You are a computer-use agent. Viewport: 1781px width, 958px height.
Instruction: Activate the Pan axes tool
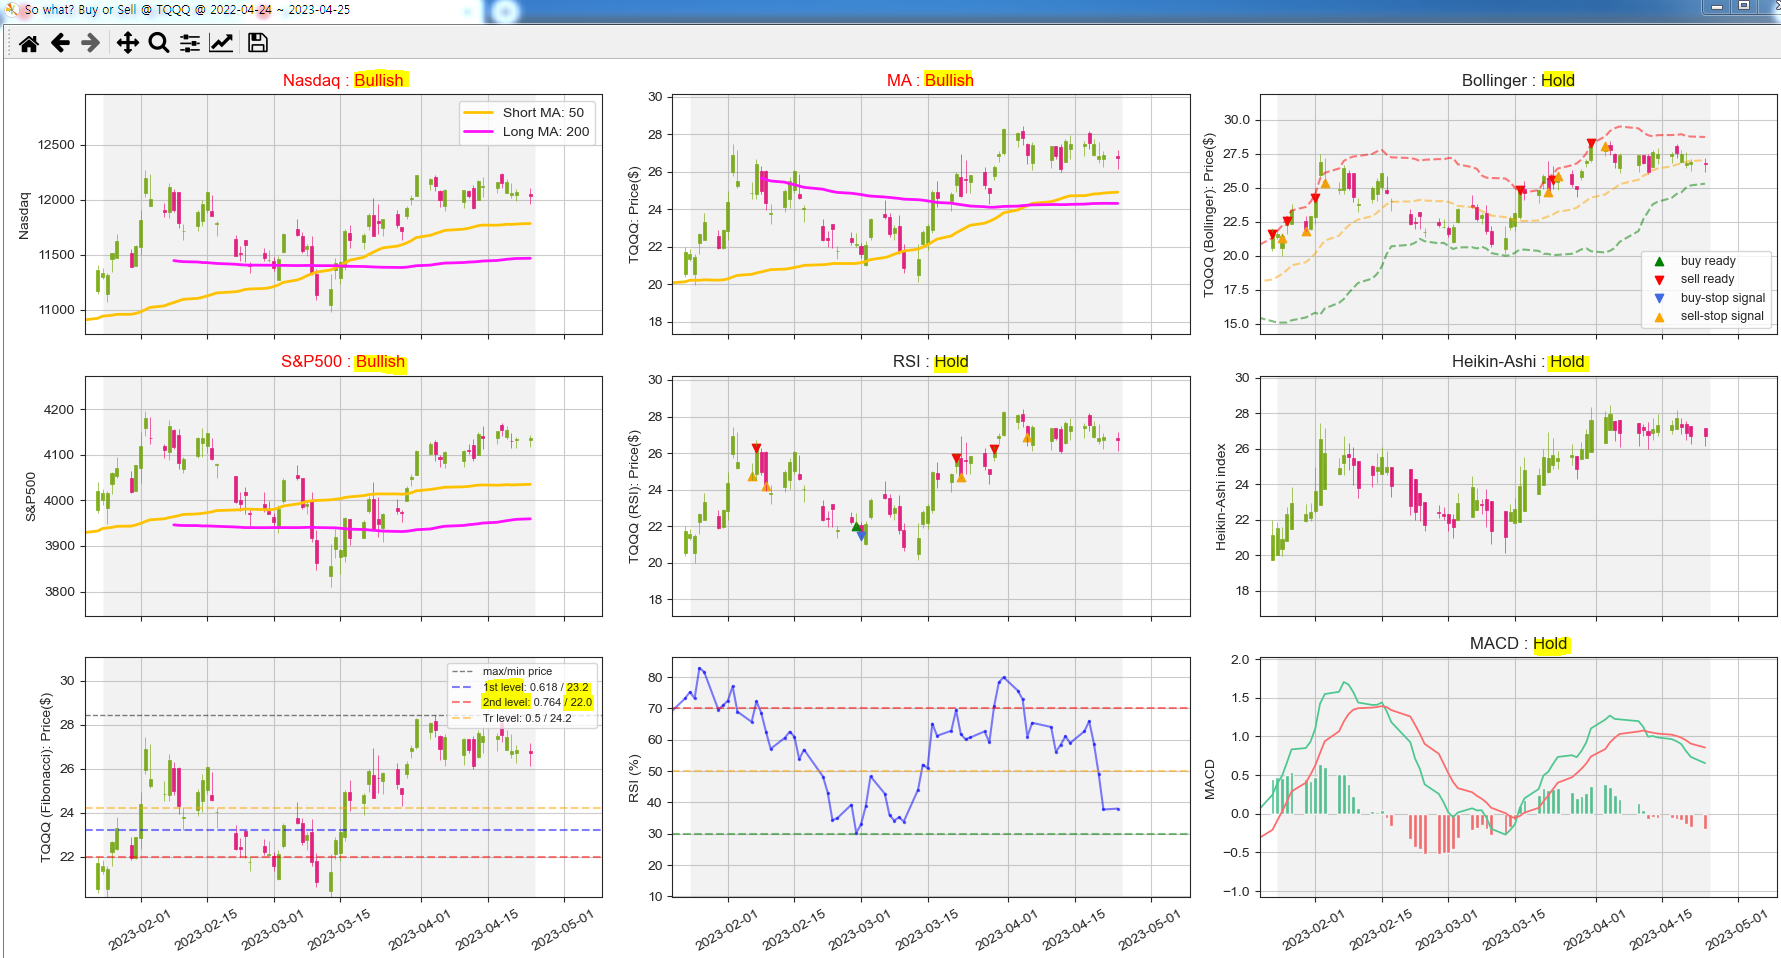pos(128,43)
